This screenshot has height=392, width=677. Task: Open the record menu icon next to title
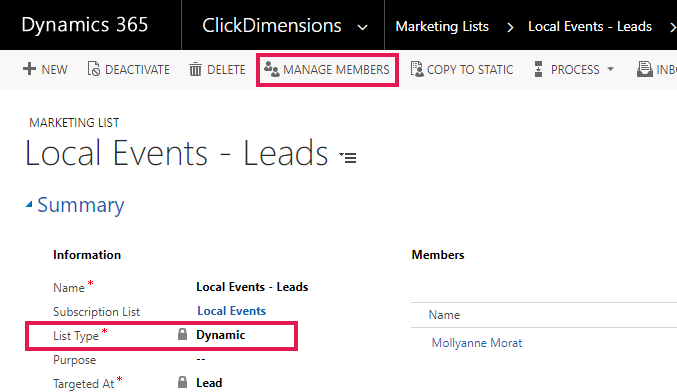click(x=348, y=157)
